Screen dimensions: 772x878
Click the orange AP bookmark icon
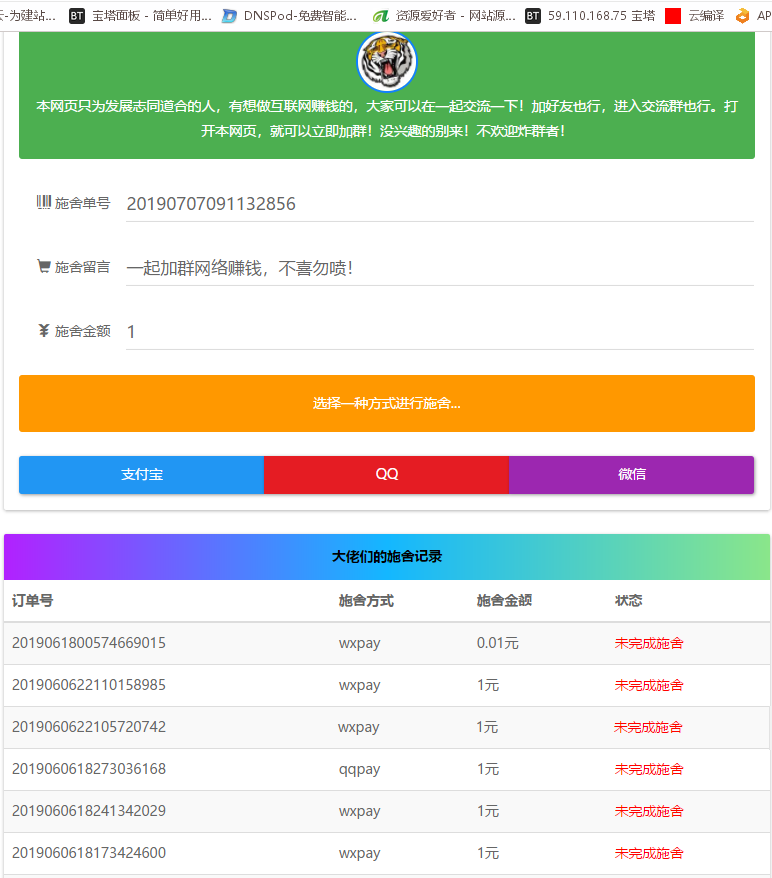742,16
